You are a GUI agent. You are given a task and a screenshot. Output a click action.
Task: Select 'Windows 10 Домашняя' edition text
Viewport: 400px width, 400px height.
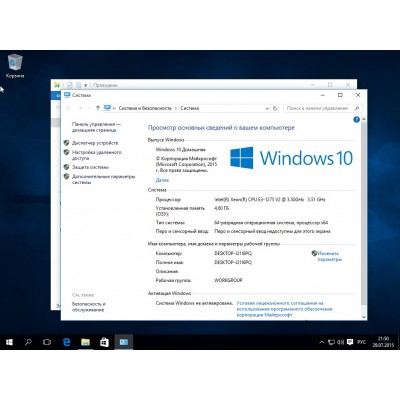181,150
